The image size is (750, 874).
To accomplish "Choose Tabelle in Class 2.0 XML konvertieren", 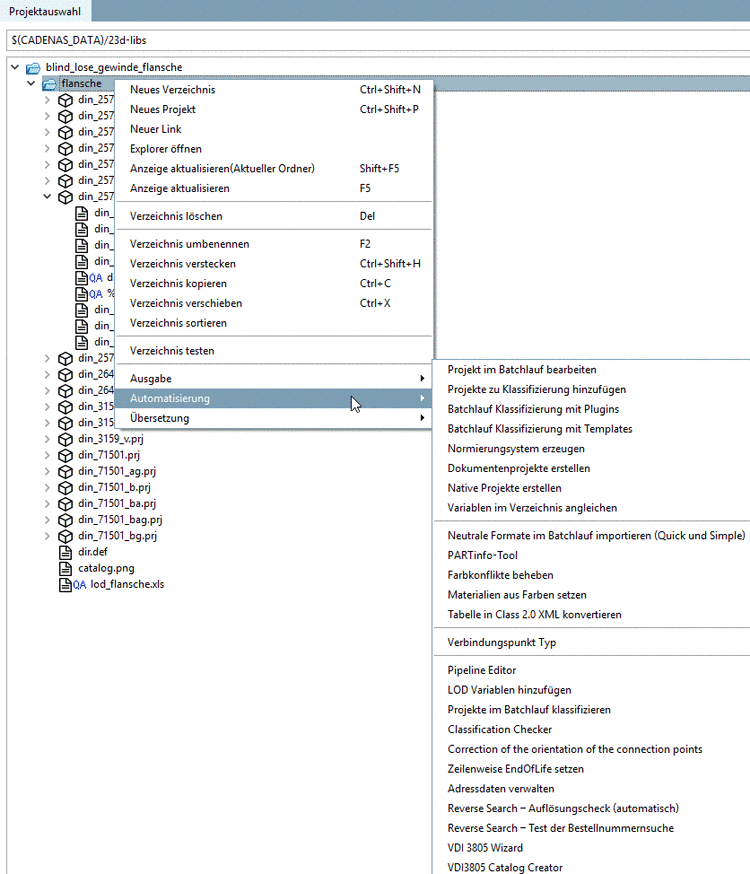I will pyautogui.click(x=592, y=615).
